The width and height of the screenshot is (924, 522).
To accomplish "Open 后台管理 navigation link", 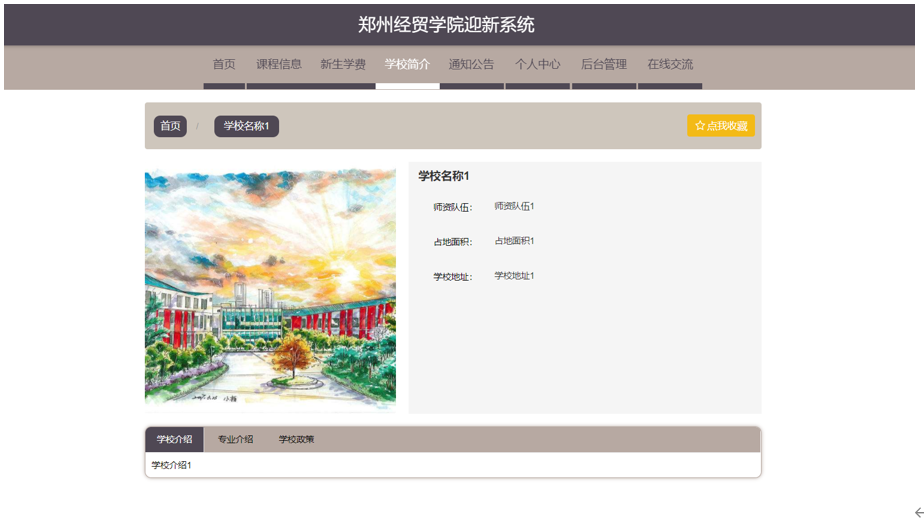I will (x=604, y=64).
